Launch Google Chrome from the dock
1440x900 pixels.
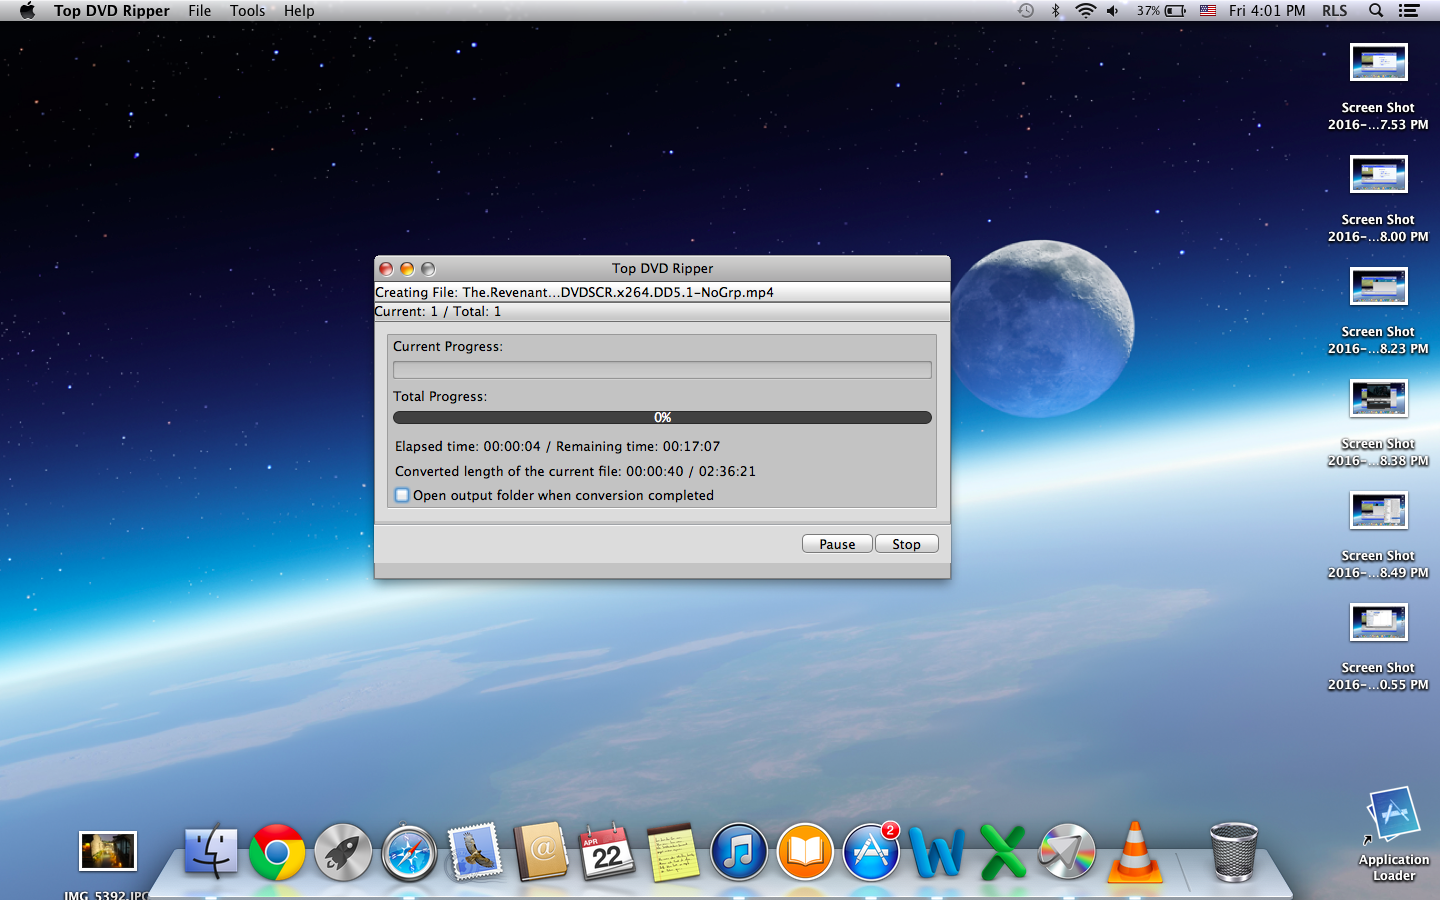pos(277,852)
